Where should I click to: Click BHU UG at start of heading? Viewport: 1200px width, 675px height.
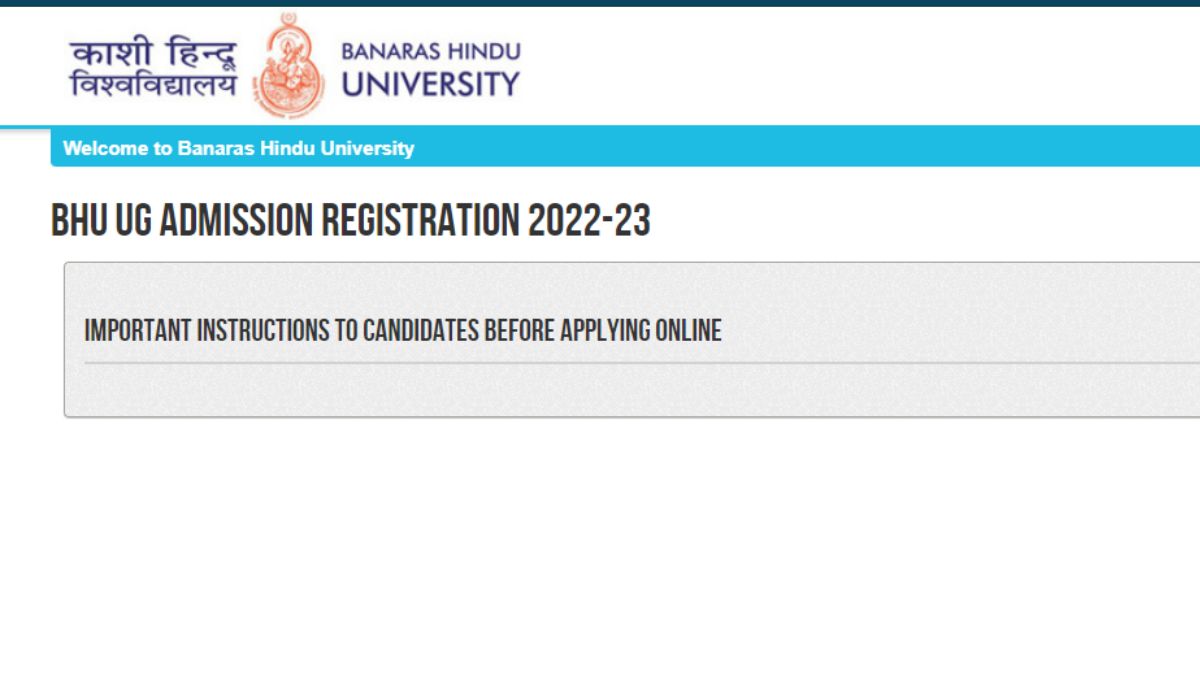101,220
